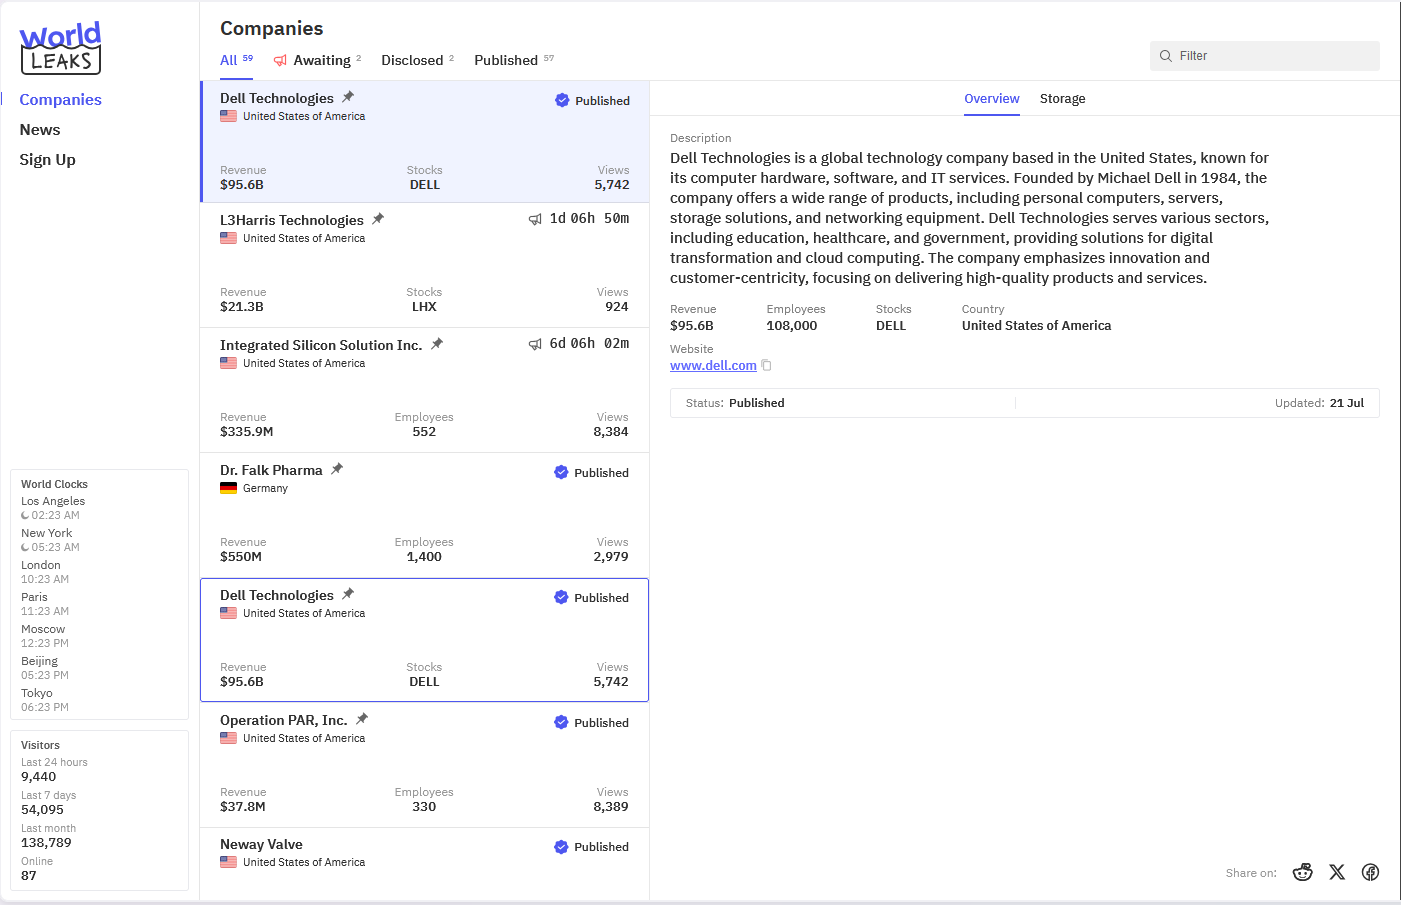
Task: Click Published check badge on Neway Valve
Action: tap(561, 847)
